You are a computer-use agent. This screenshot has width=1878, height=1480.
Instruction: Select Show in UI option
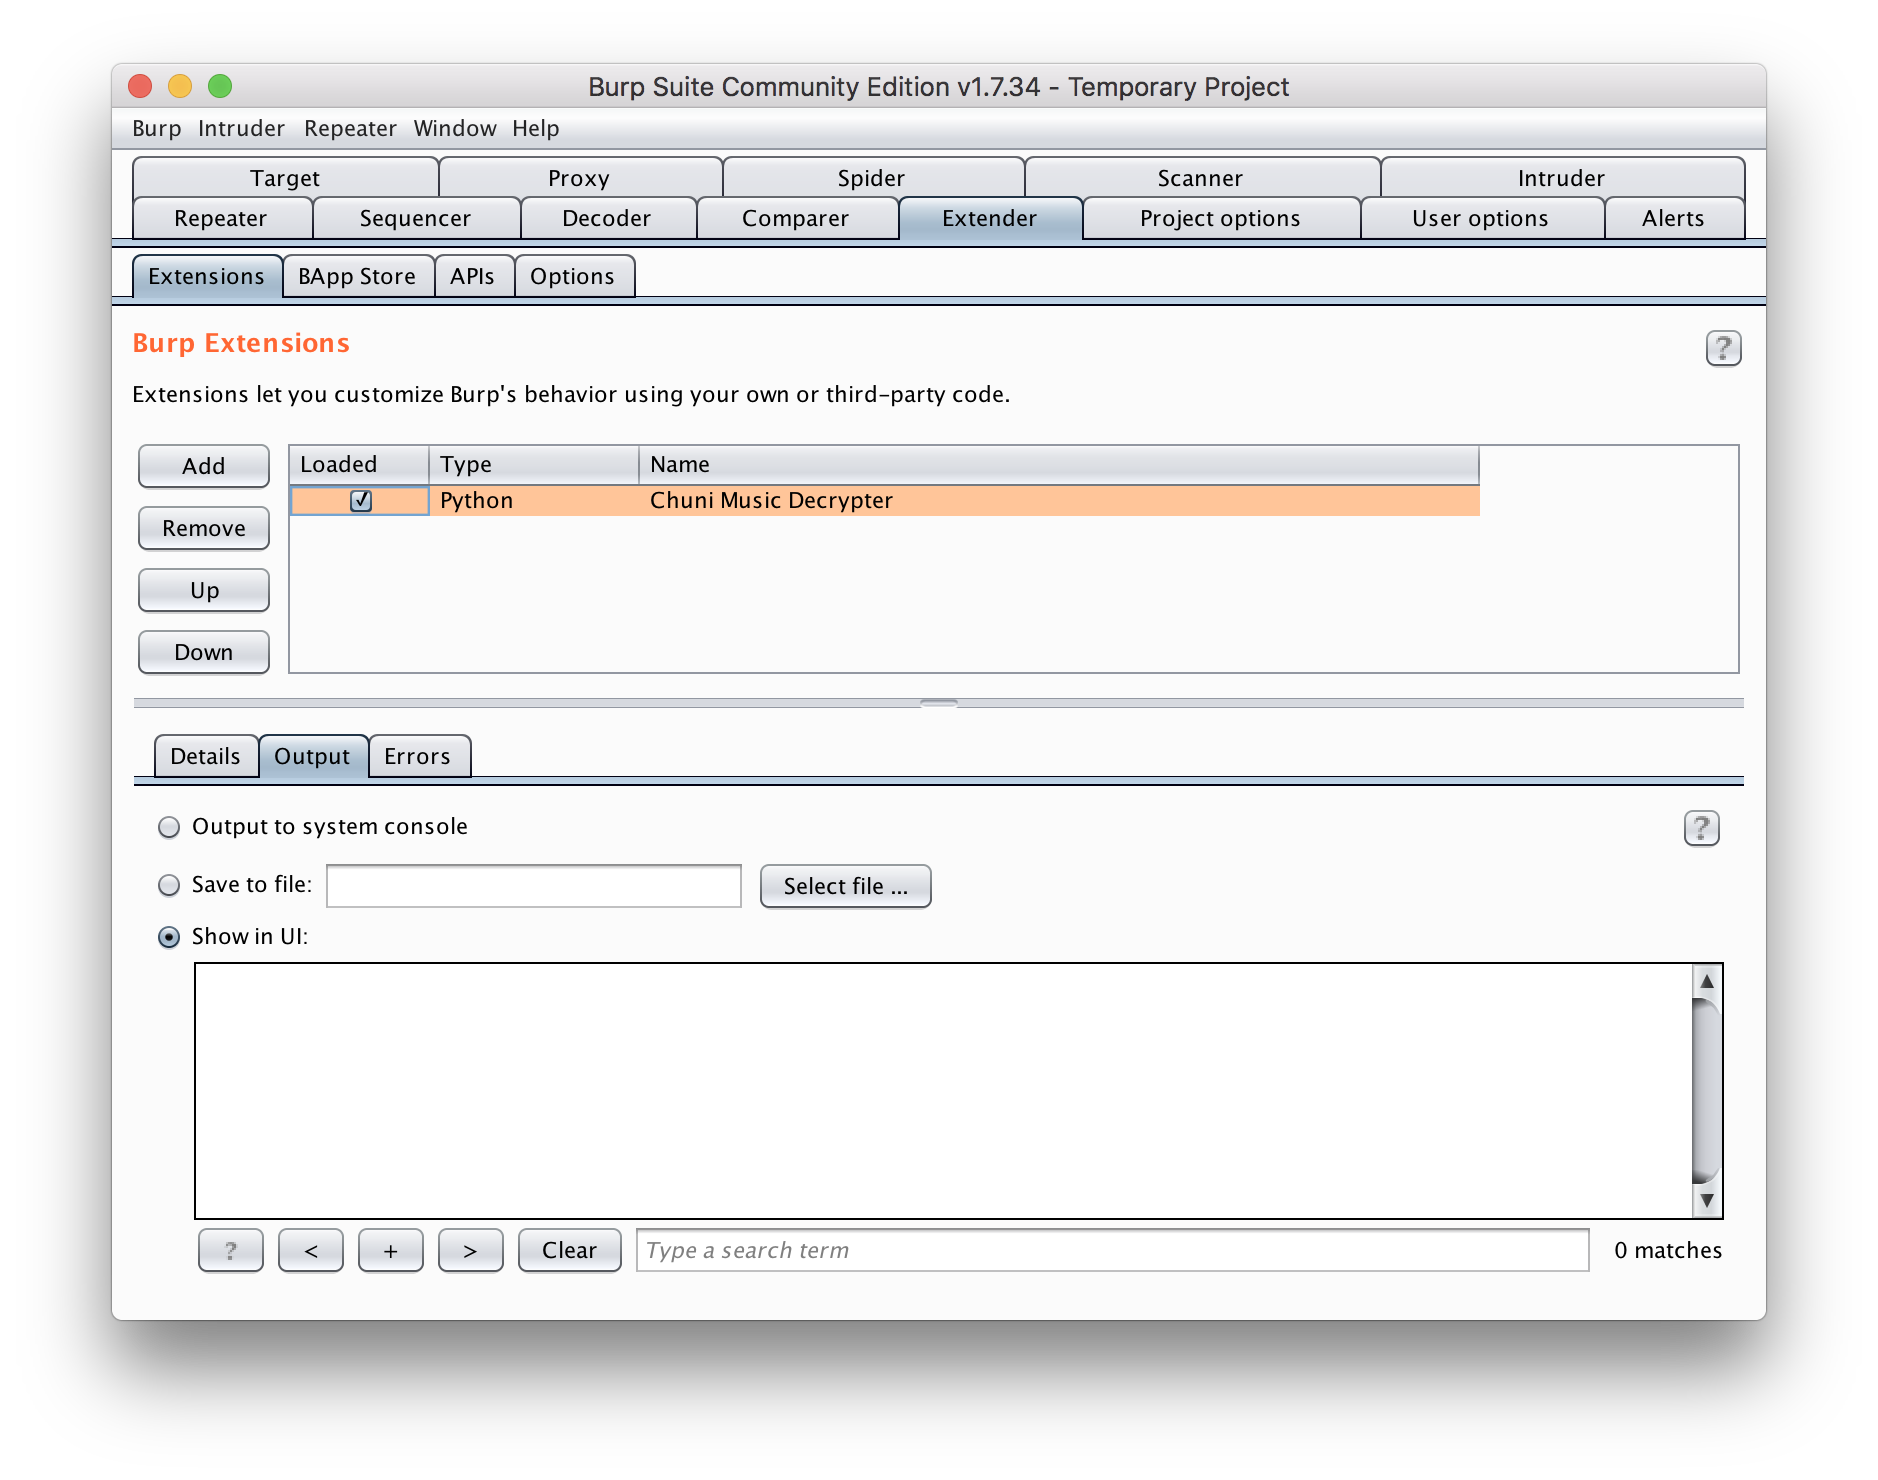(x=169, y=937)
